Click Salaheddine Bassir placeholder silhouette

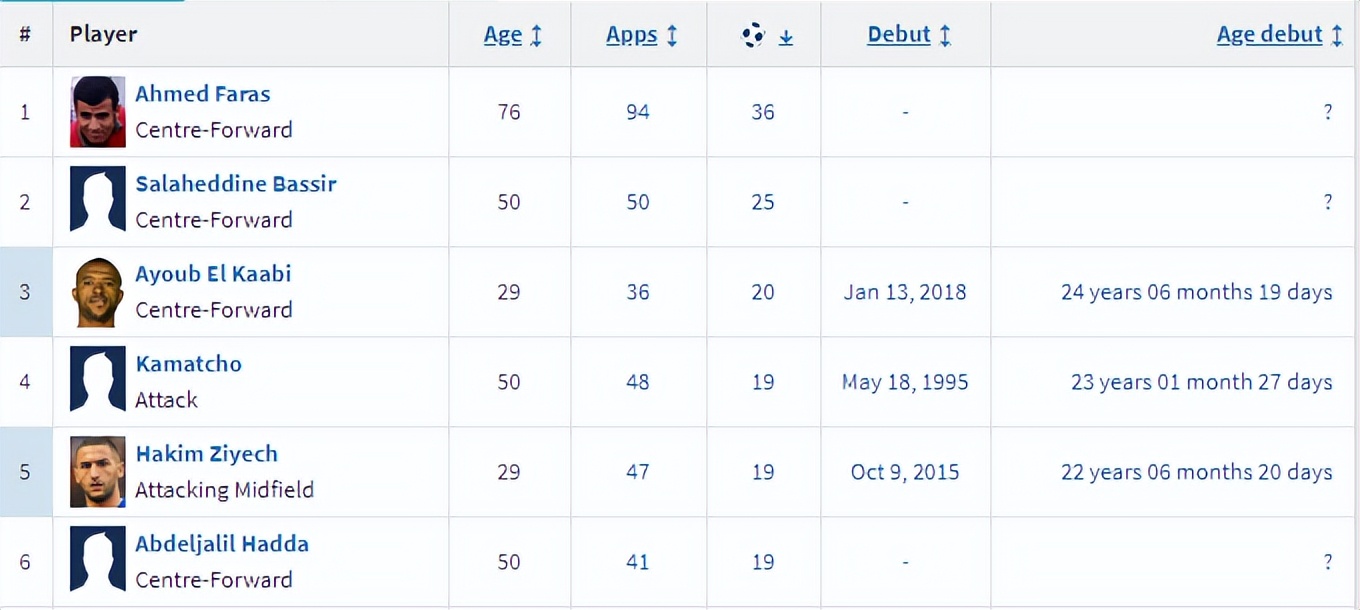click(x=98, y=200)
